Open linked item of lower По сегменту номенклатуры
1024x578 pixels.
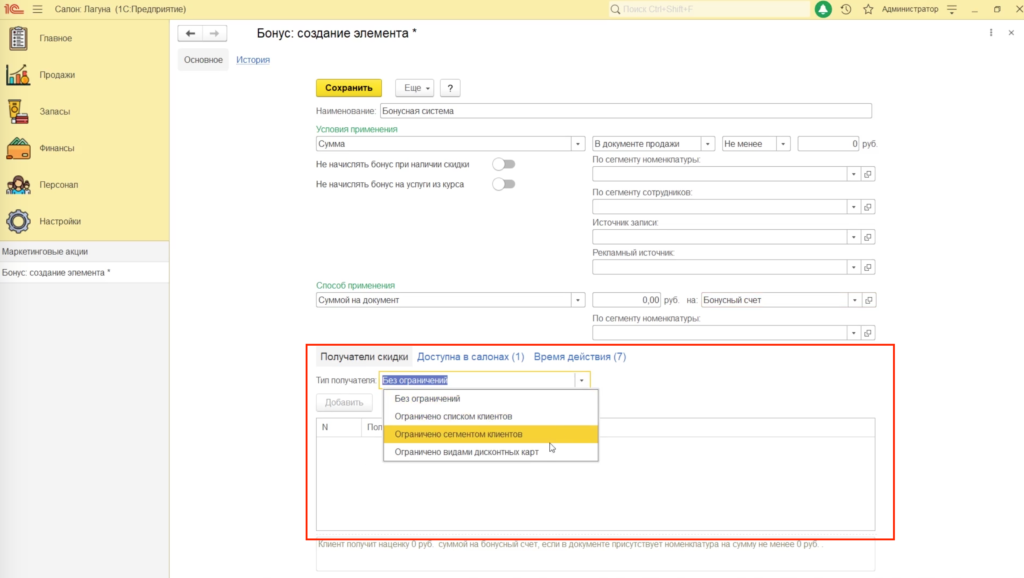868,333
